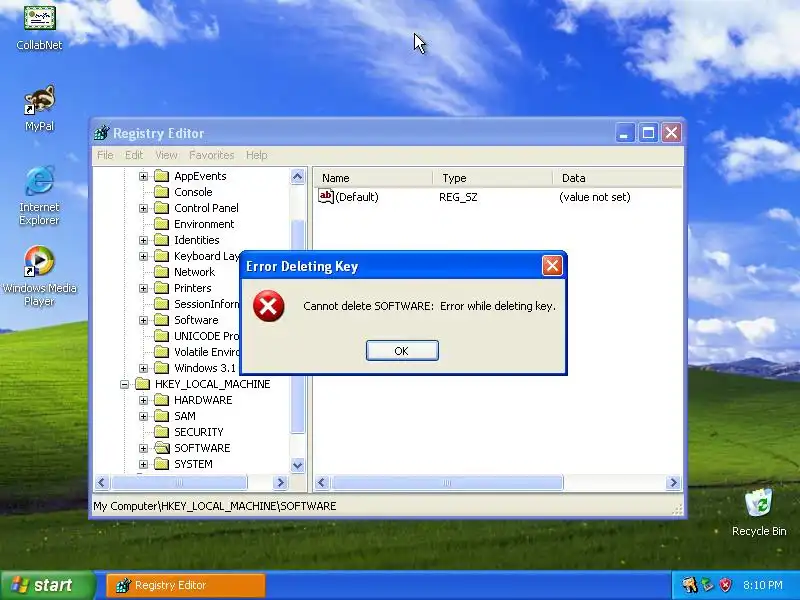The width and height of the screenshot is (800, 600).
Task: Select the Recycle Bin desktop icon
Action: (x=759, y=512)
